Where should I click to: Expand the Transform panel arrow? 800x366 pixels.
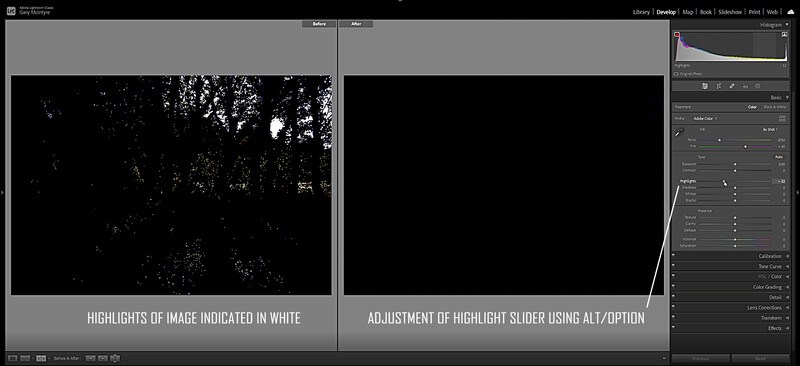click(787, 318)
